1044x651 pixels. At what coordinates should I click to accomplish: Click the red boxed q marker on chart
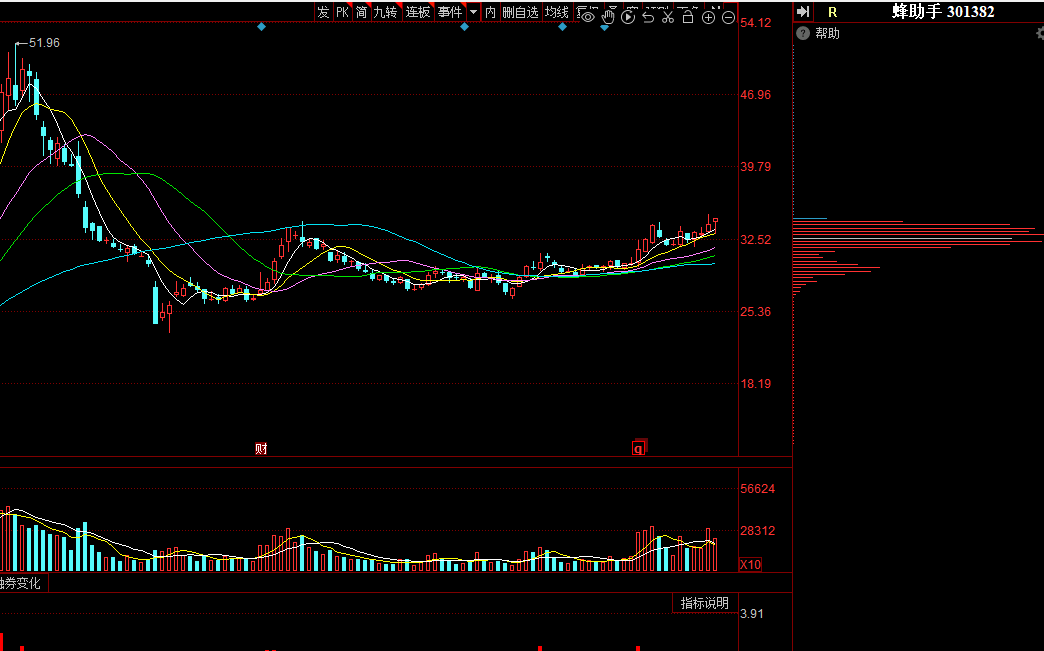point(639,448)
